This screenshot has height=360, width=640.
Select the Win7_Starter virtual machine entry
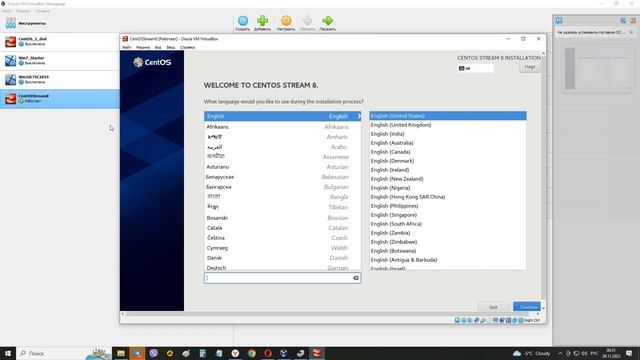click(x=60, y=61)
